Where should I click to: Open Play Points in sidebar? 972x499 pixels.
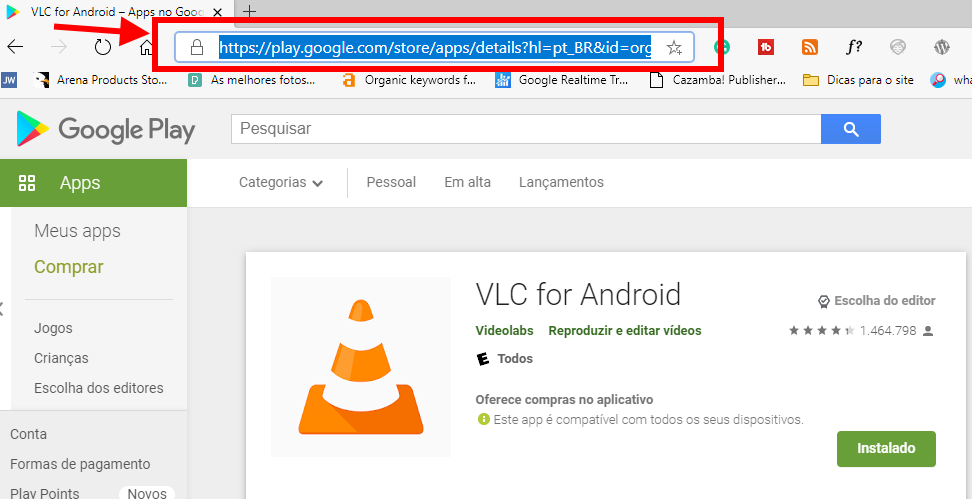(45, 493)
